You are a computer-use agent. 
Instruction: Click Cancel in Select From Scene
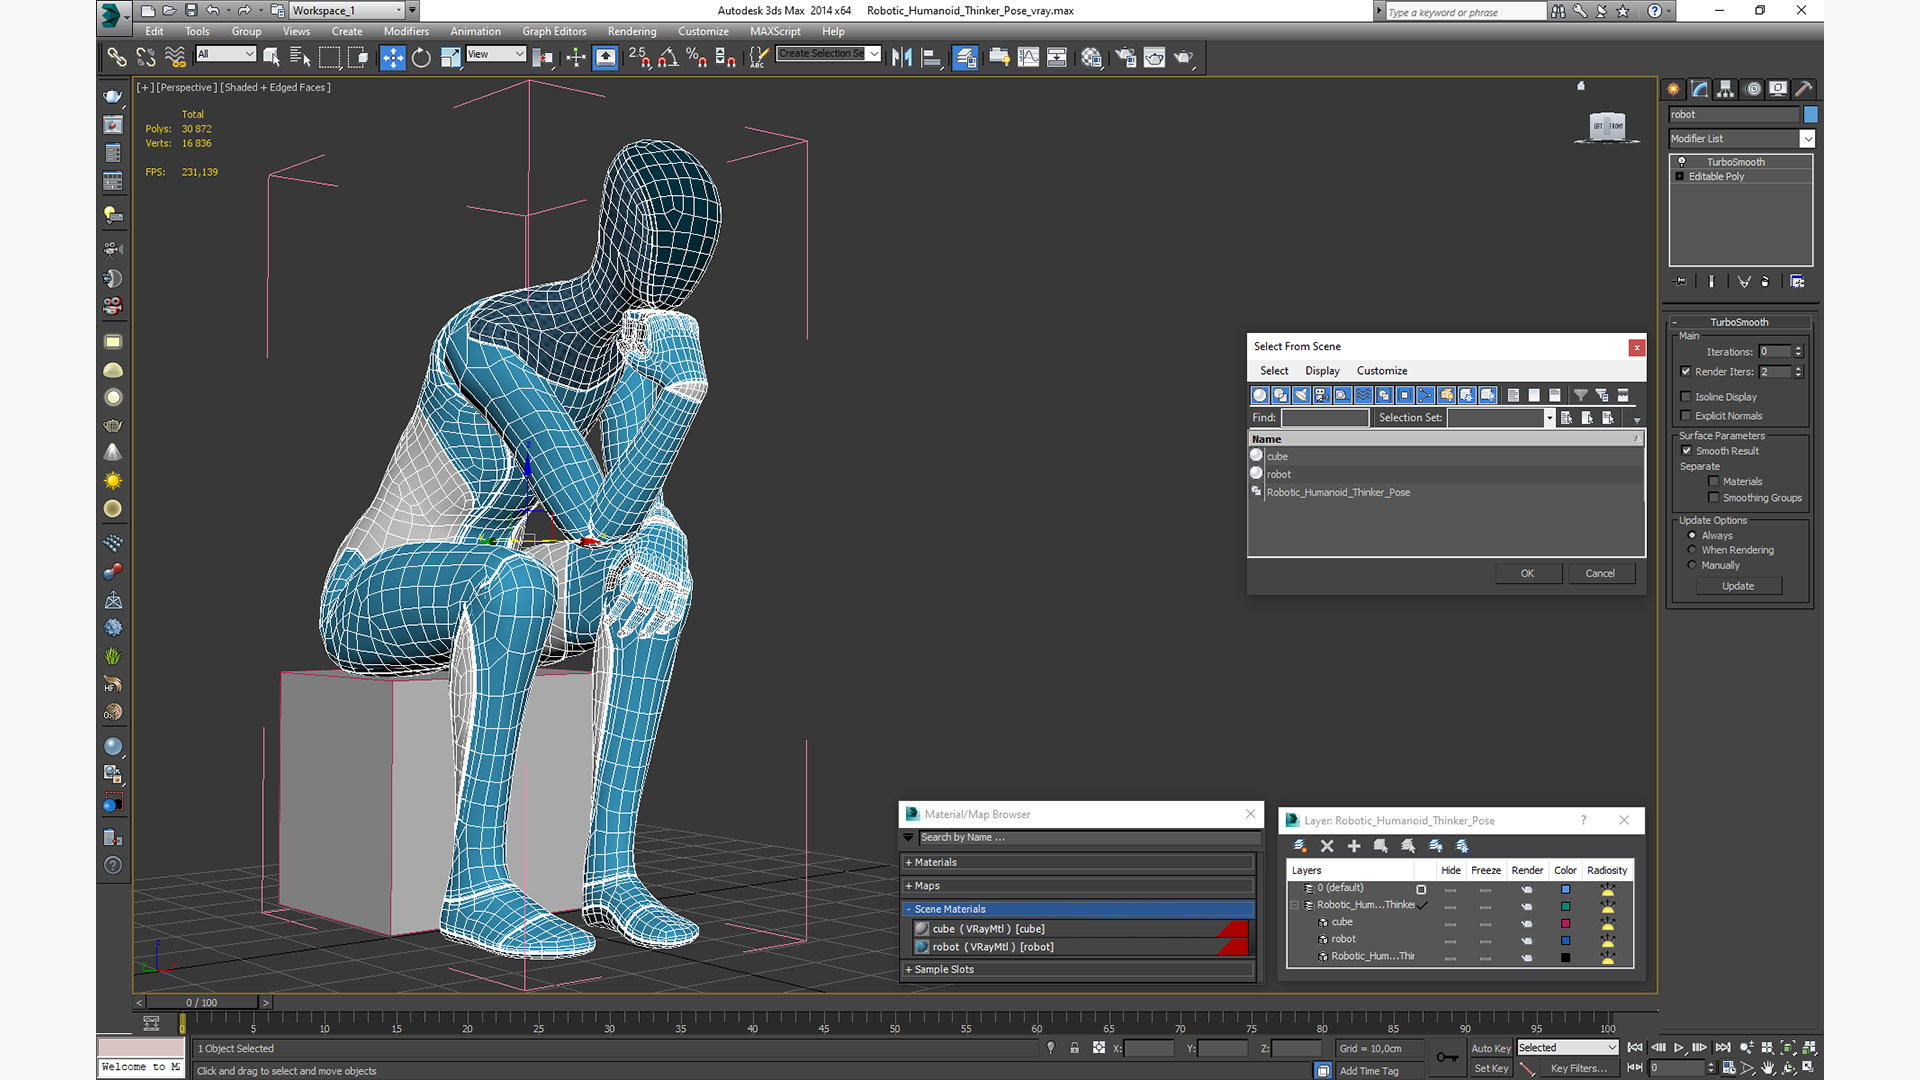(x=1600, y=574)
